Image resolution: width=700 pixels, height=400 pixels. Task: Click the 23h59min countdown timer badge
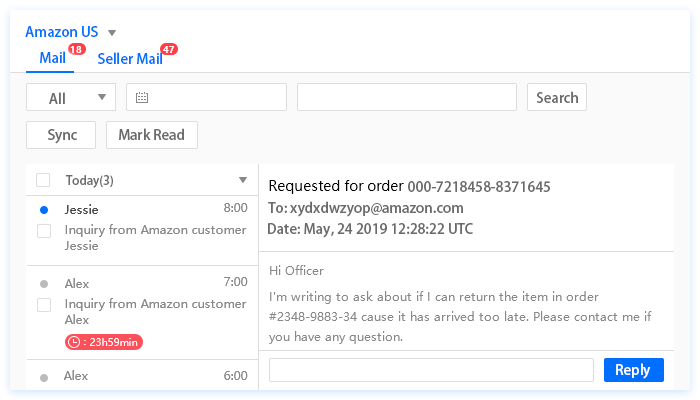pos(104,342)
